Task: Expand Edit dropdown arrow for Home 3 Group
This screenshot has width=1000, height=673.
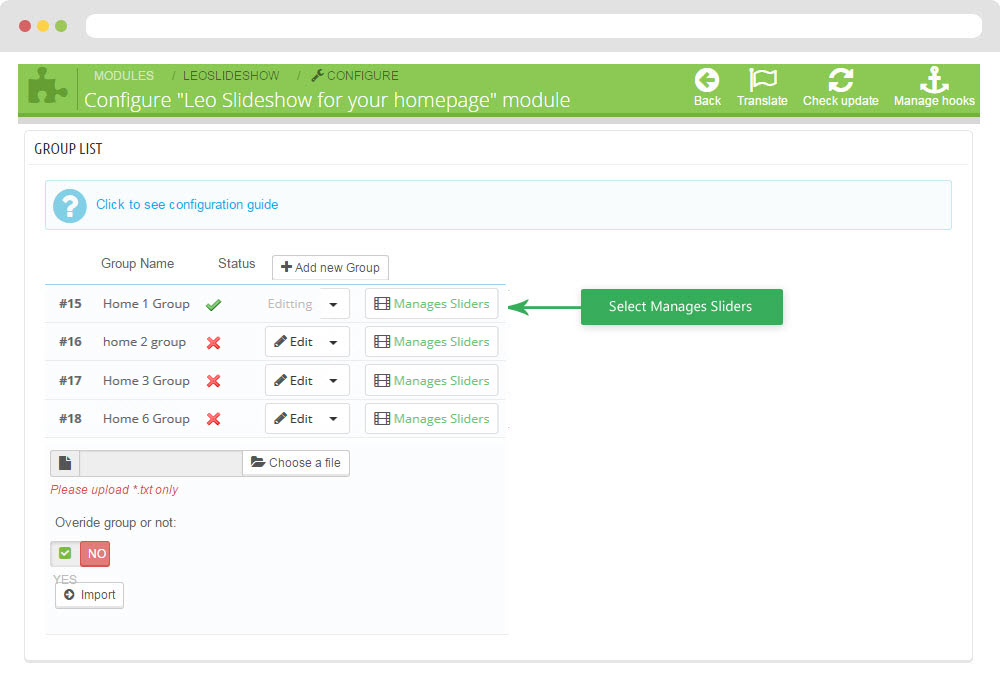Action: point(334,381)
